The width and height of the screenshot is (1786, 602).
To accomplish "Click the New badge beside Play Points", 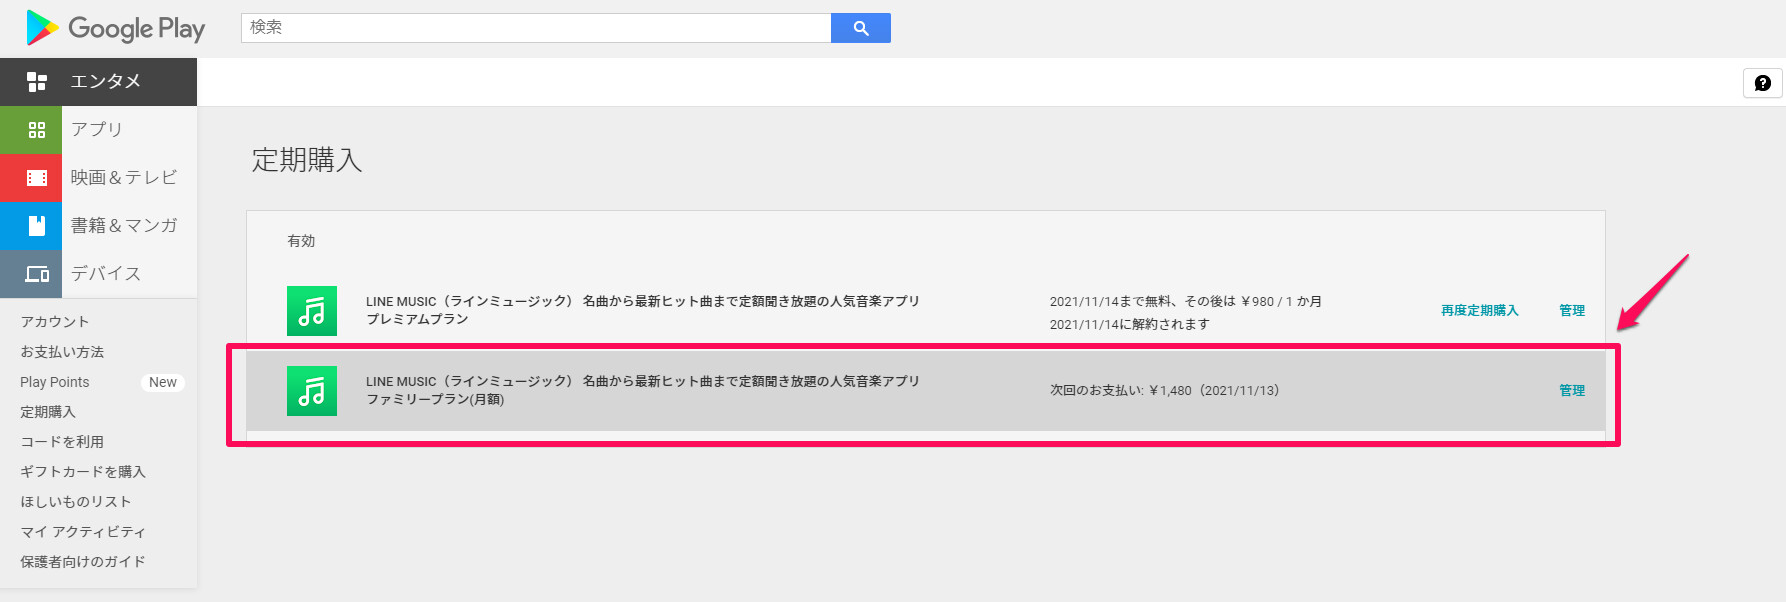I will pos(163,382).
